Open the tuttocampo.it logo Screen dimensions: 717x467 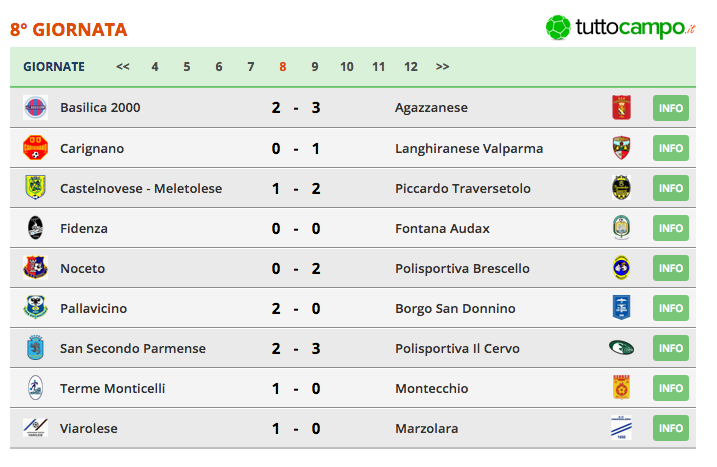(621, 27)
